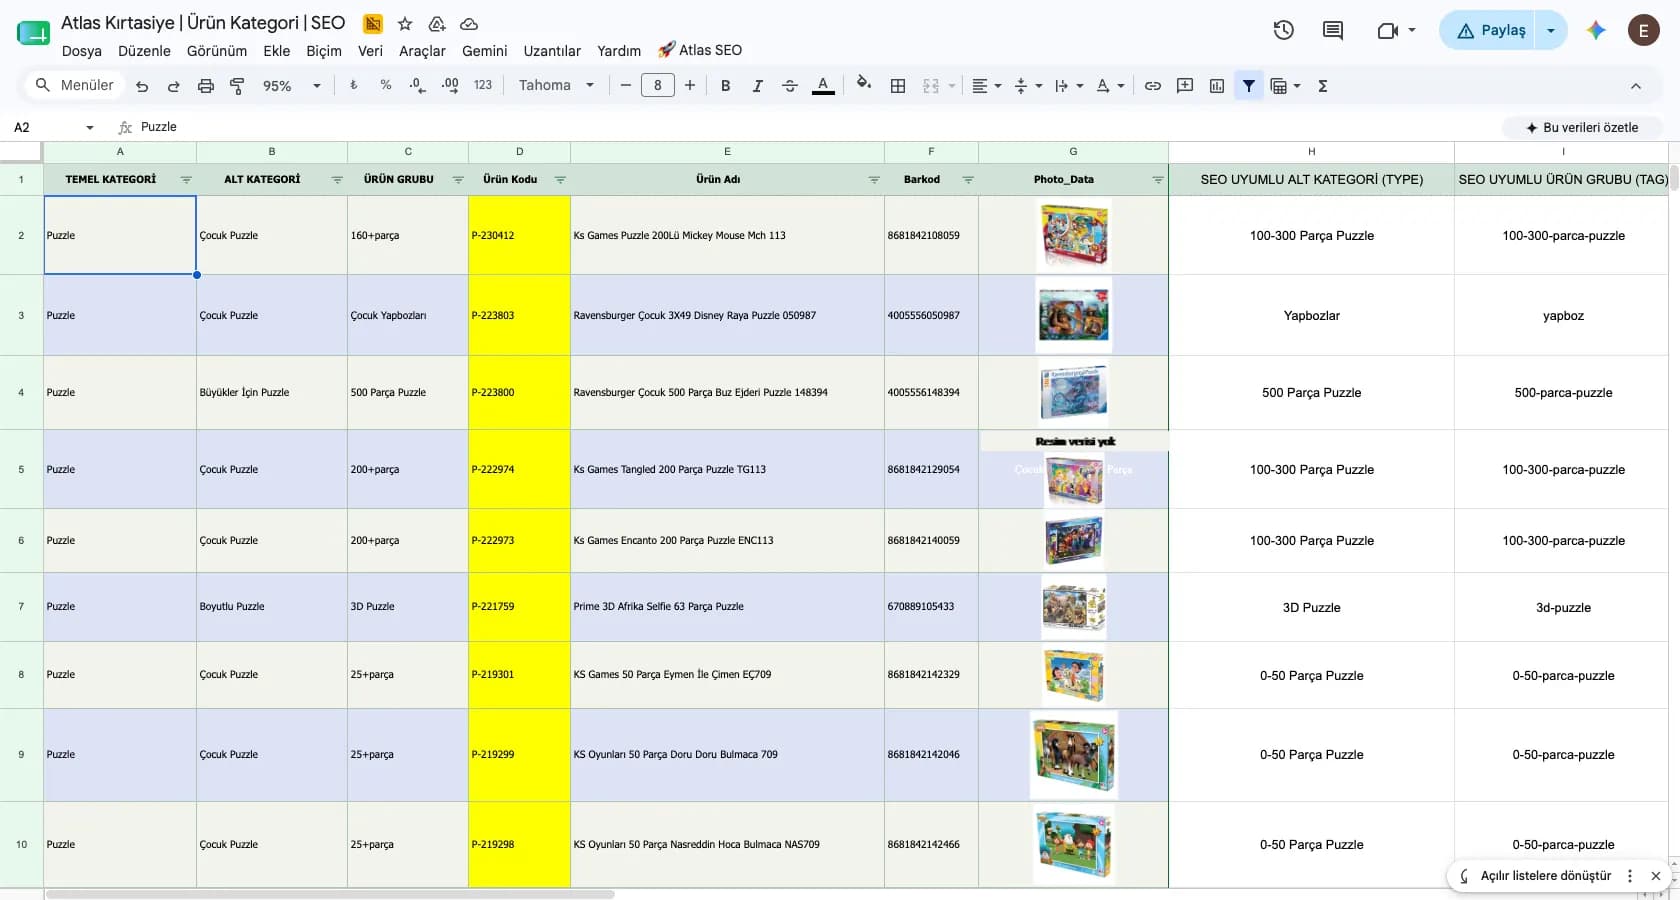This screenshot has height=900, width=1680.
Task: Open horizontal align dropdown
Action: (x=986, y=86)
